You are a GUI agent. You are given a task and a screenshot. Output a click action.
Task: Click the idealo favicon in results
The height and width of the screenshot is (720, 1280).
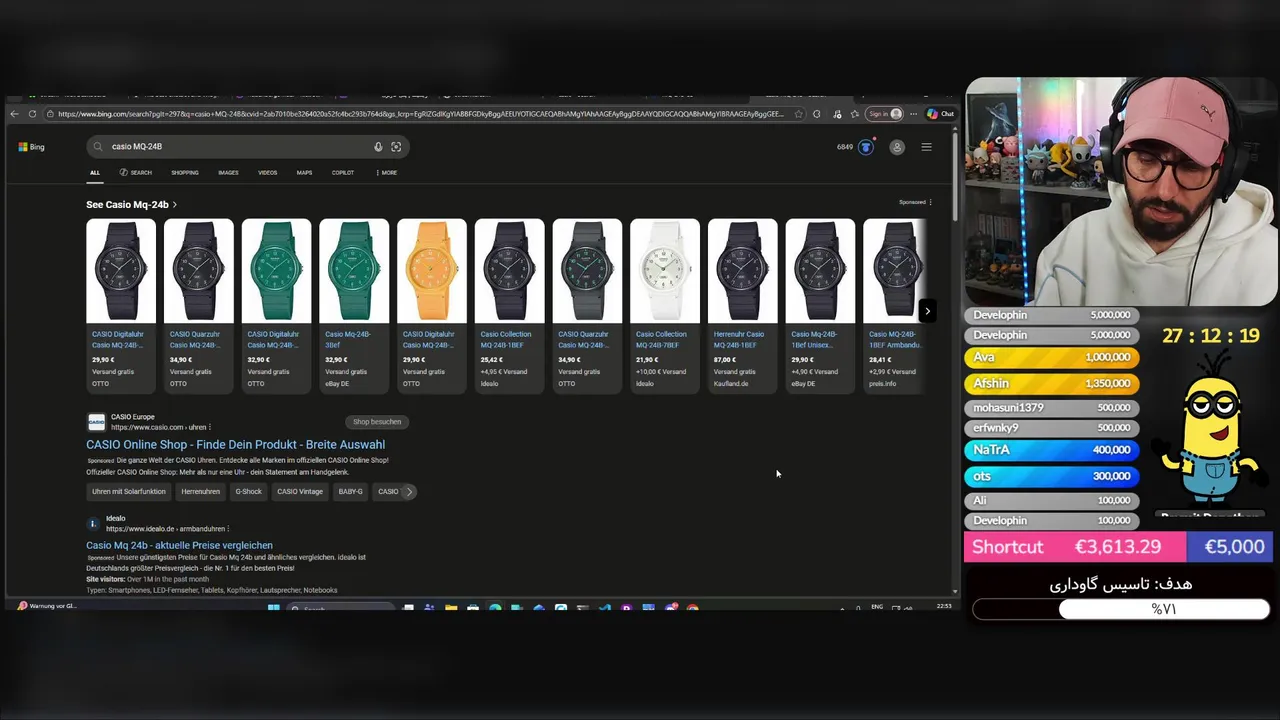coord(93,524)
